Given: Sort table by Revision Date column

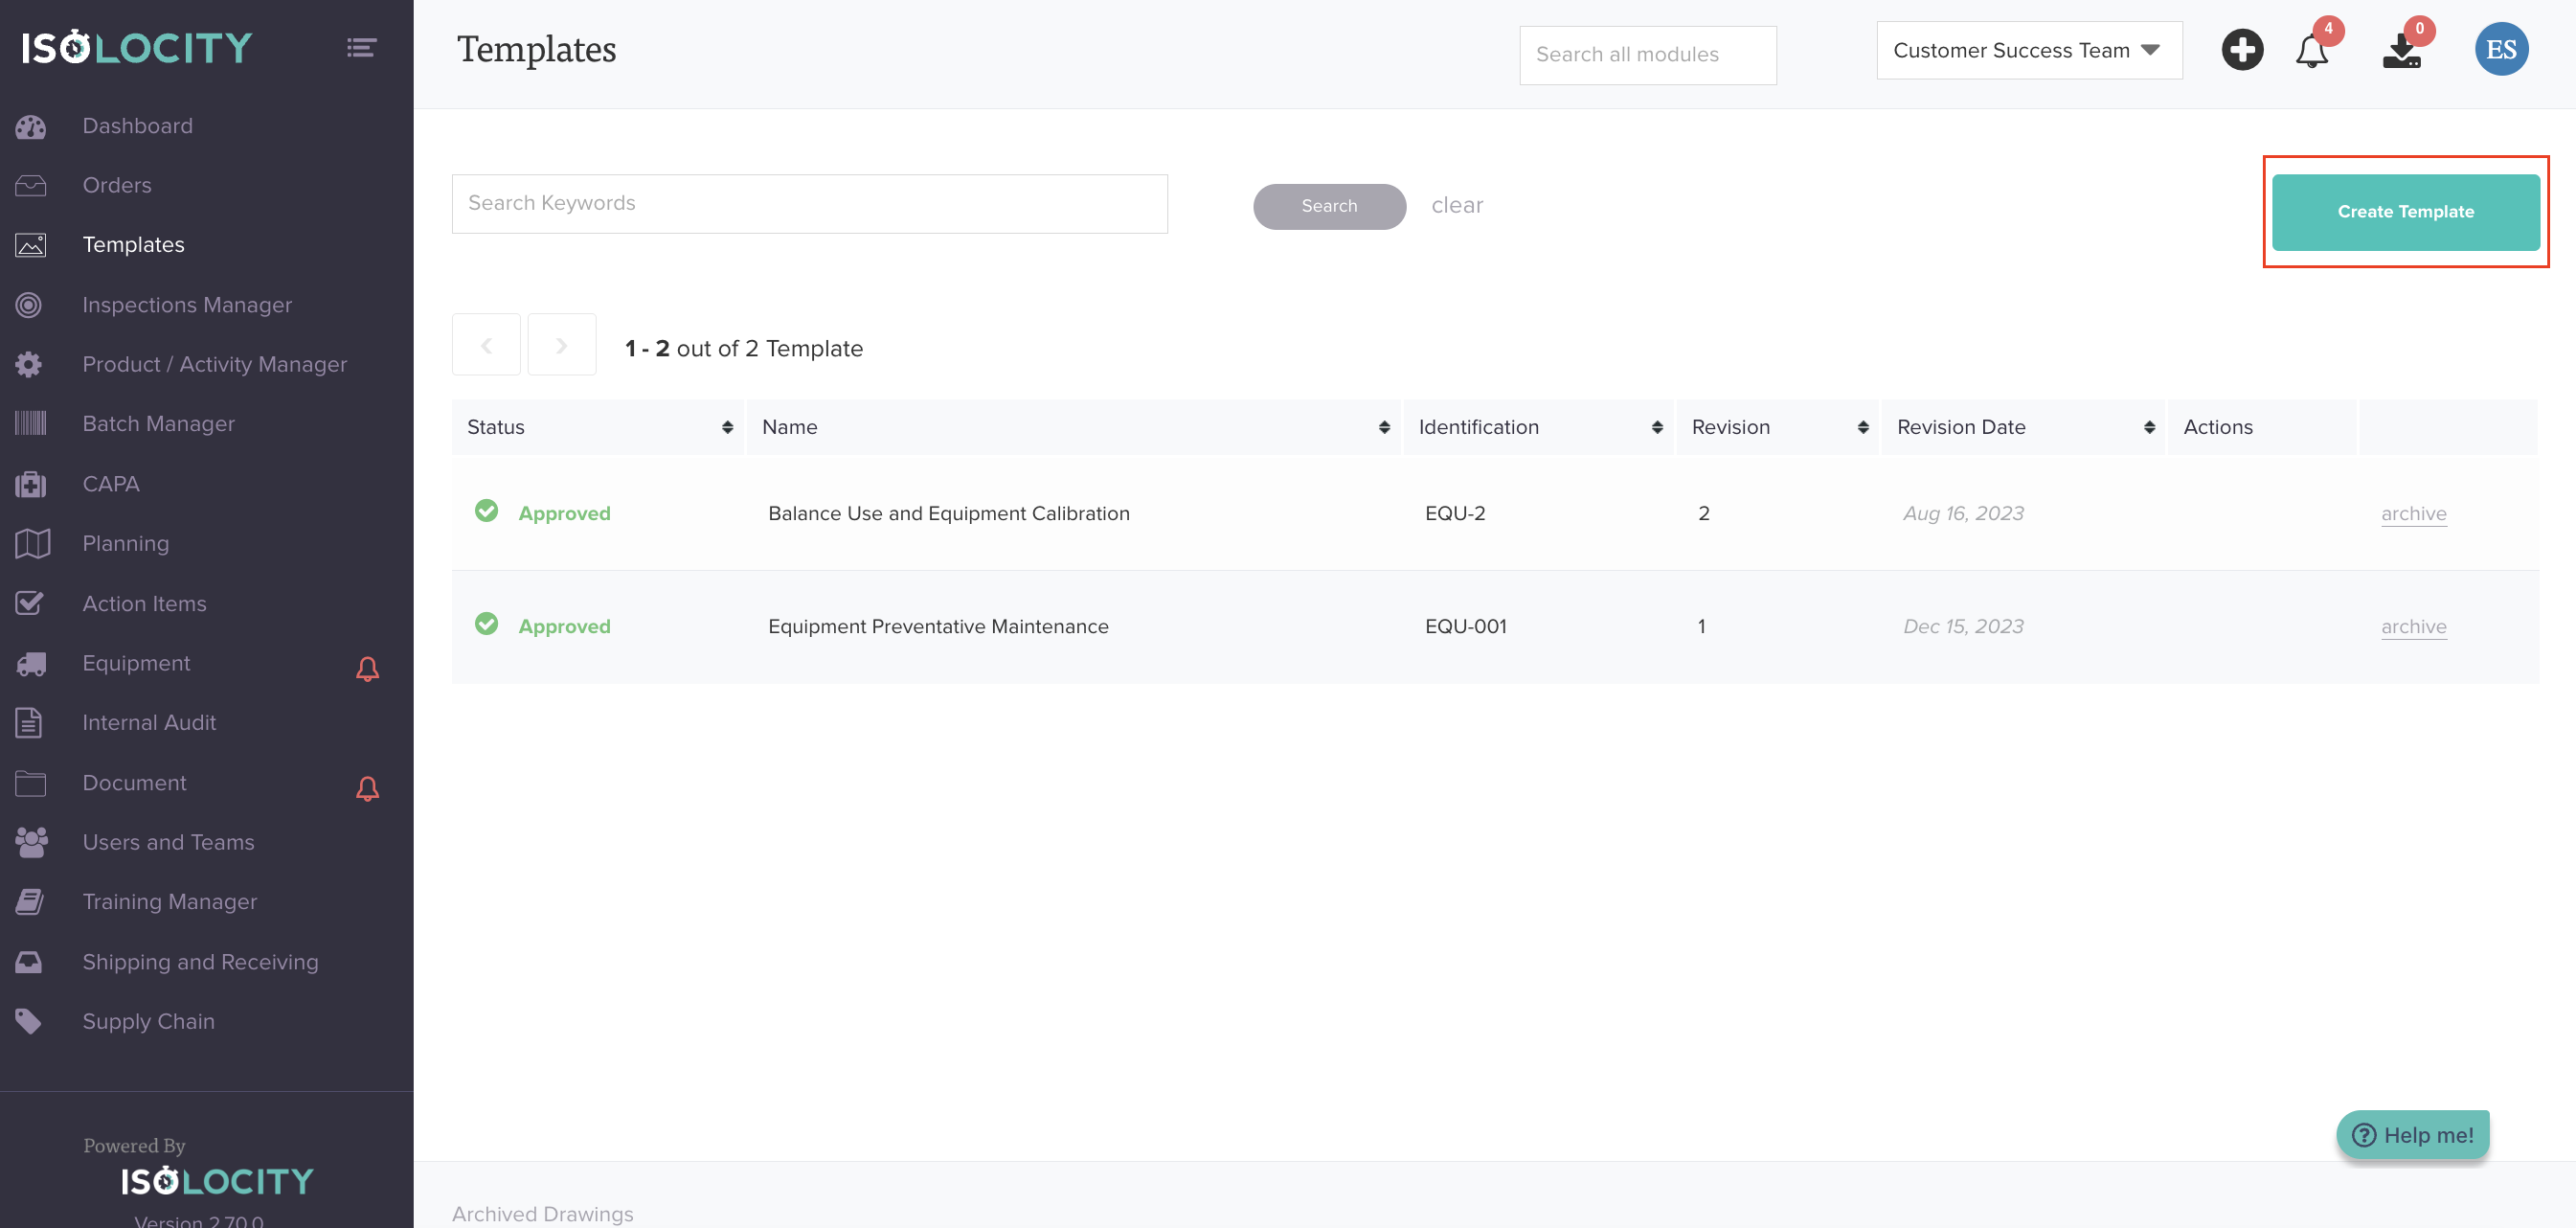Looking at the screenshot, I should (2149, 427).
